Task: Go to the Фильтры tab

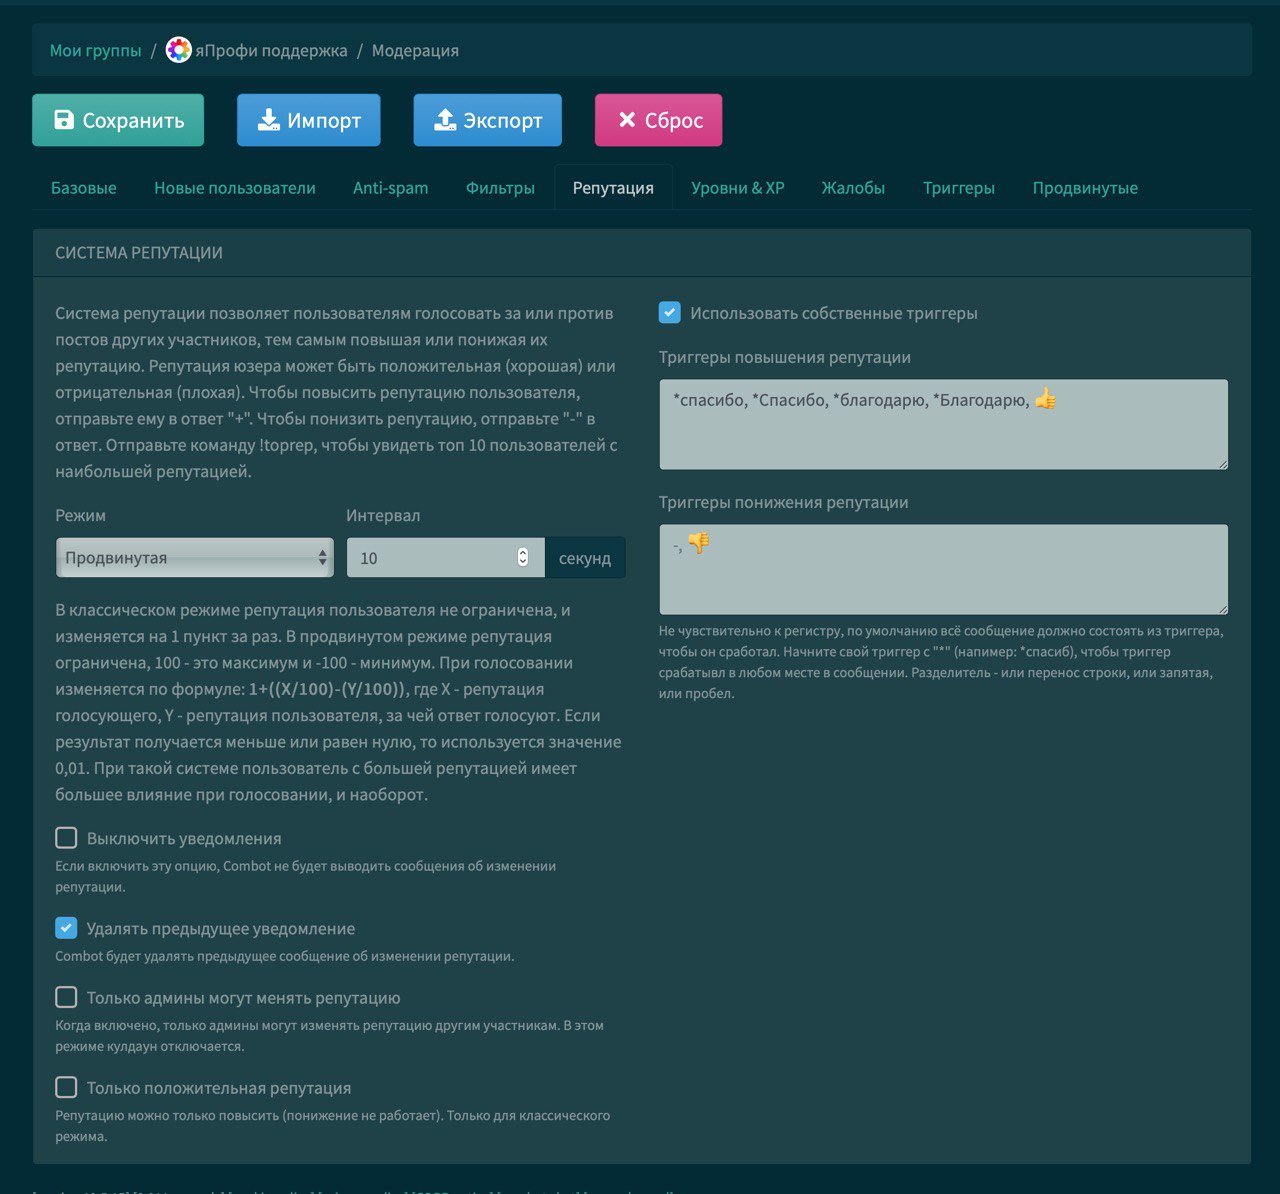Action: click(500, 188)
